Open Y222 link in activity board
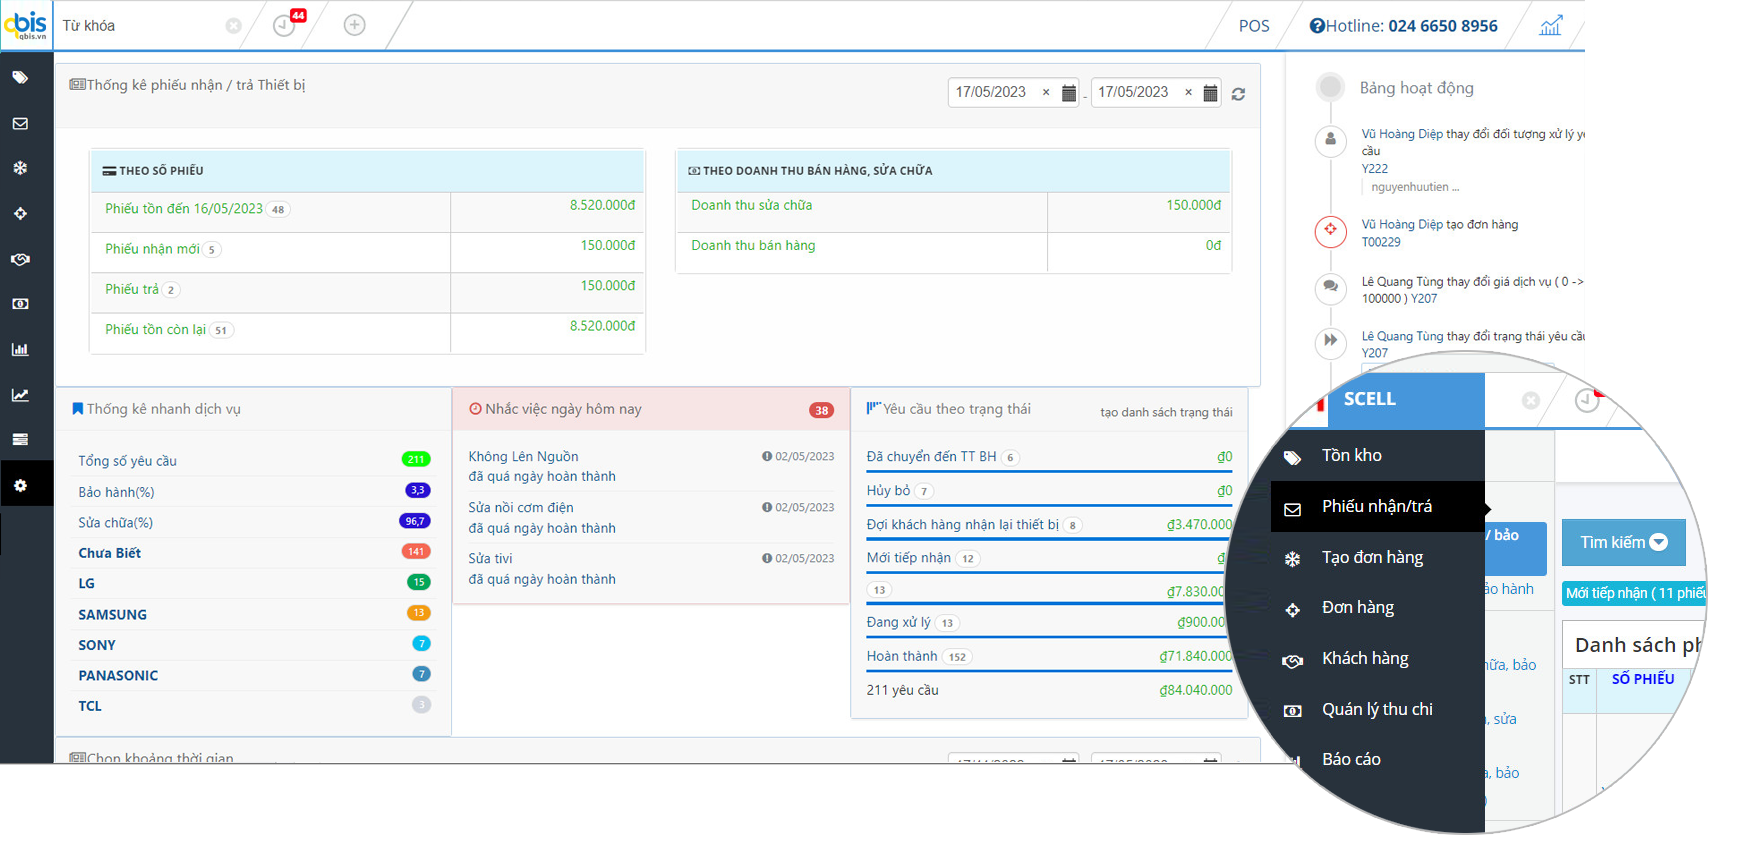This screenshot has width=1740, height=859. coord(1374,169)
